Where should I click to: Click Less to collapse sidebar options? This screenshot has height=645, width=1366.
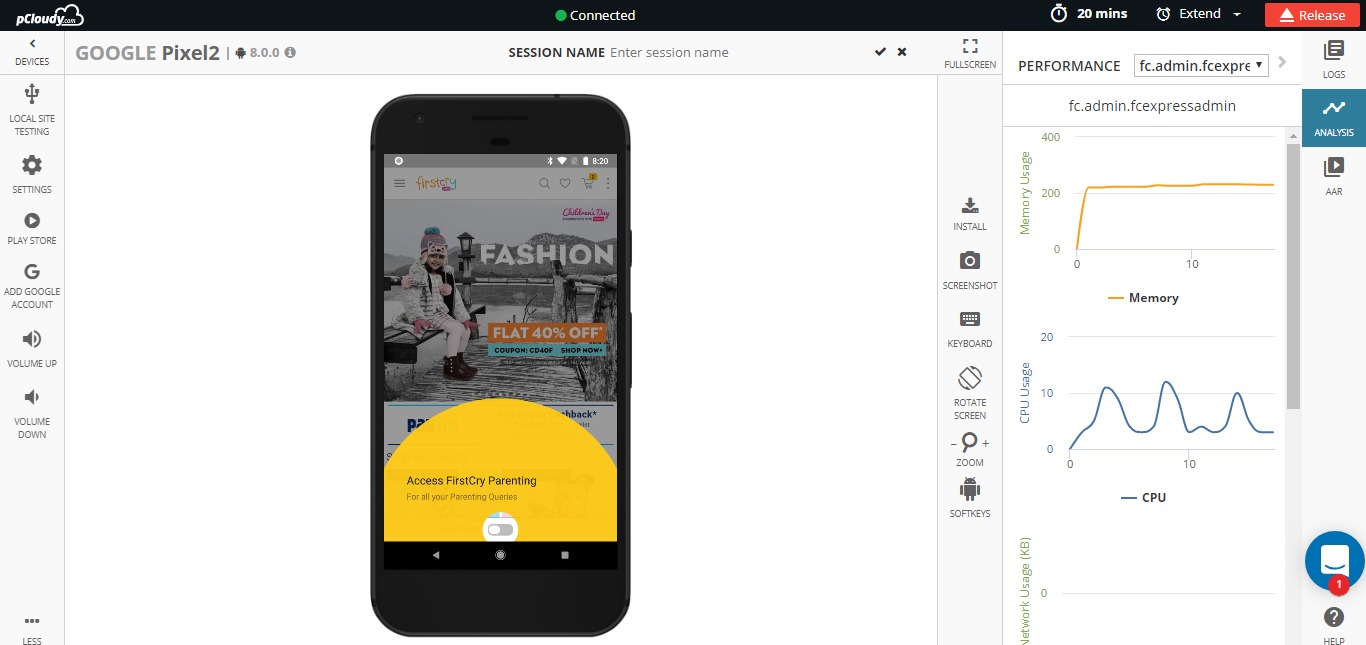32,629
